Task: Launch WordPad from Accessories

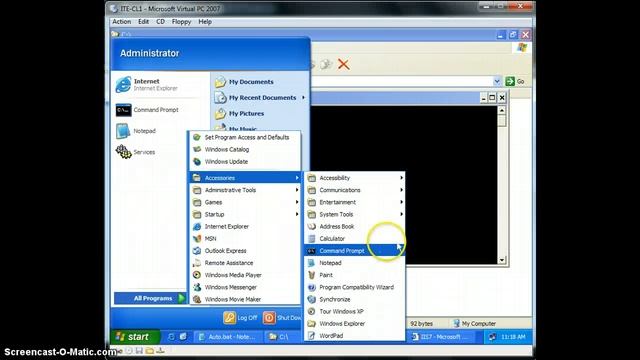Action: point(355,336)
